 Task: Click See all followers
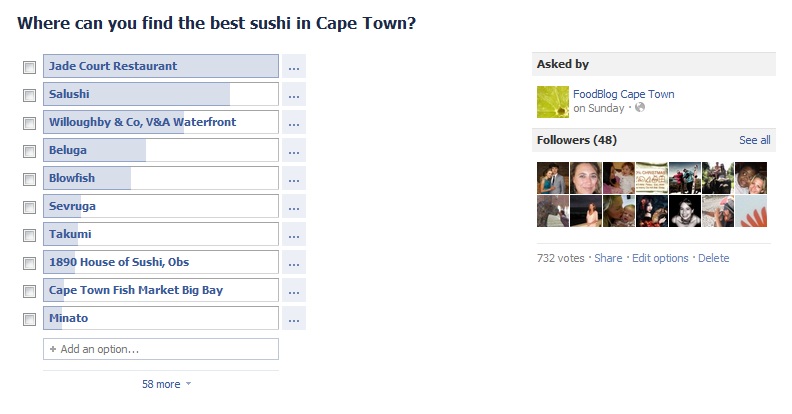pyautogui.click(x=754, y=140)
